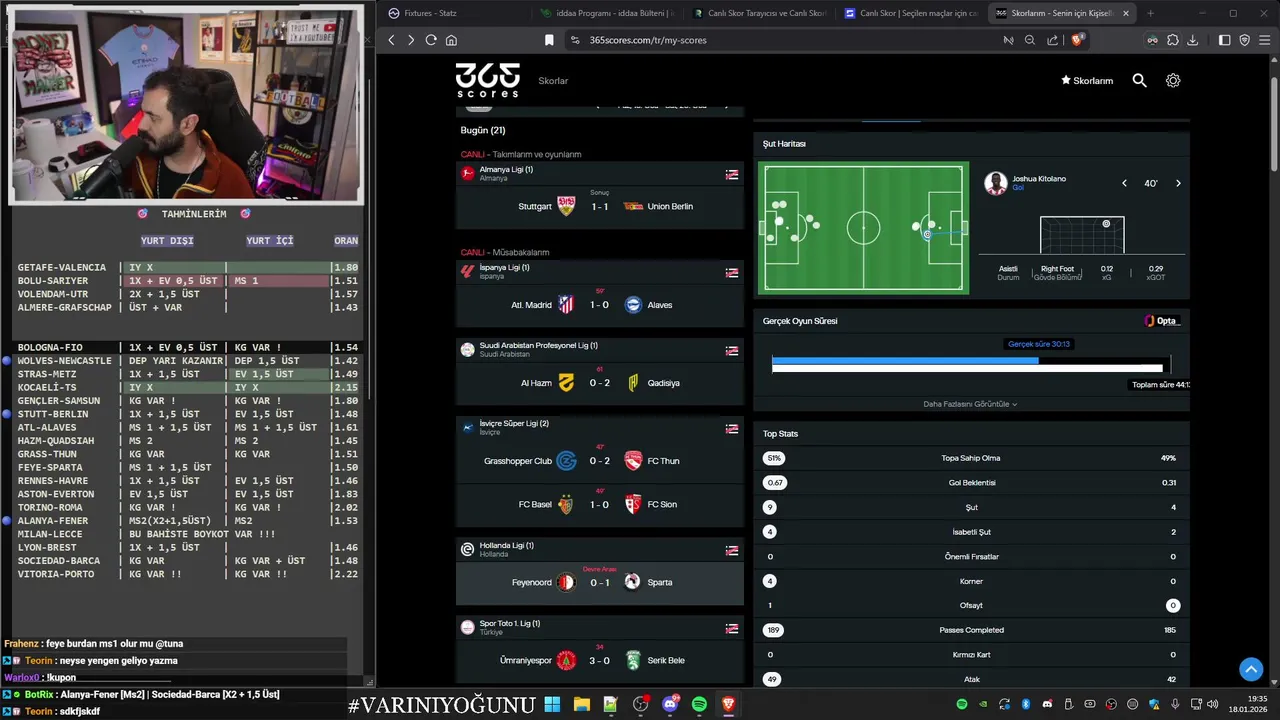Toggle notifications for Almanya Ligi
The image size is (1280, 720).
tap(732, 174)
